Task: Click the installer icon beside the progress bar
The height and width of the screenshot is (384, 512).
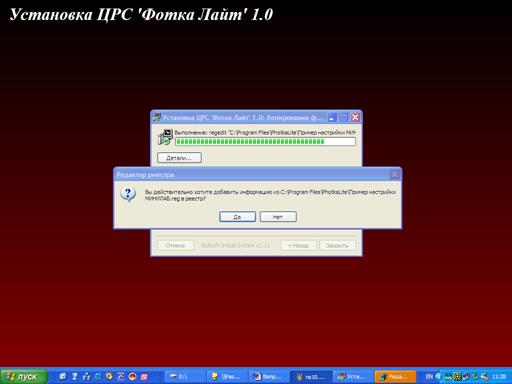Action: pos(165,137)
